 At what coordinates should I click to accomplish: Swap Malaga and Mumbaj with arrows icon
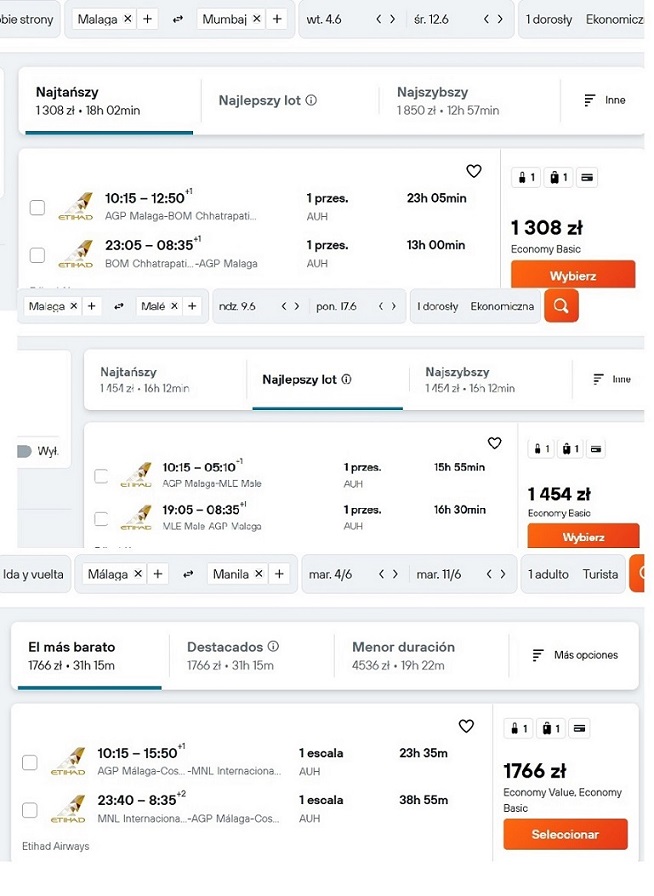178,19
